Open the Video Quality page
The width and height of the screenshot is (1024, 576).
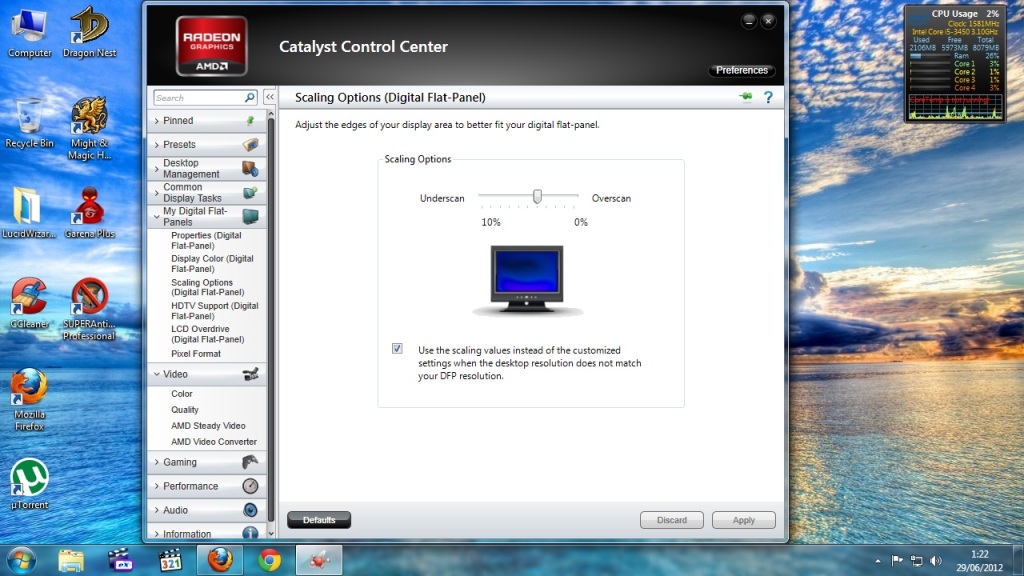(x=185, y=409)
